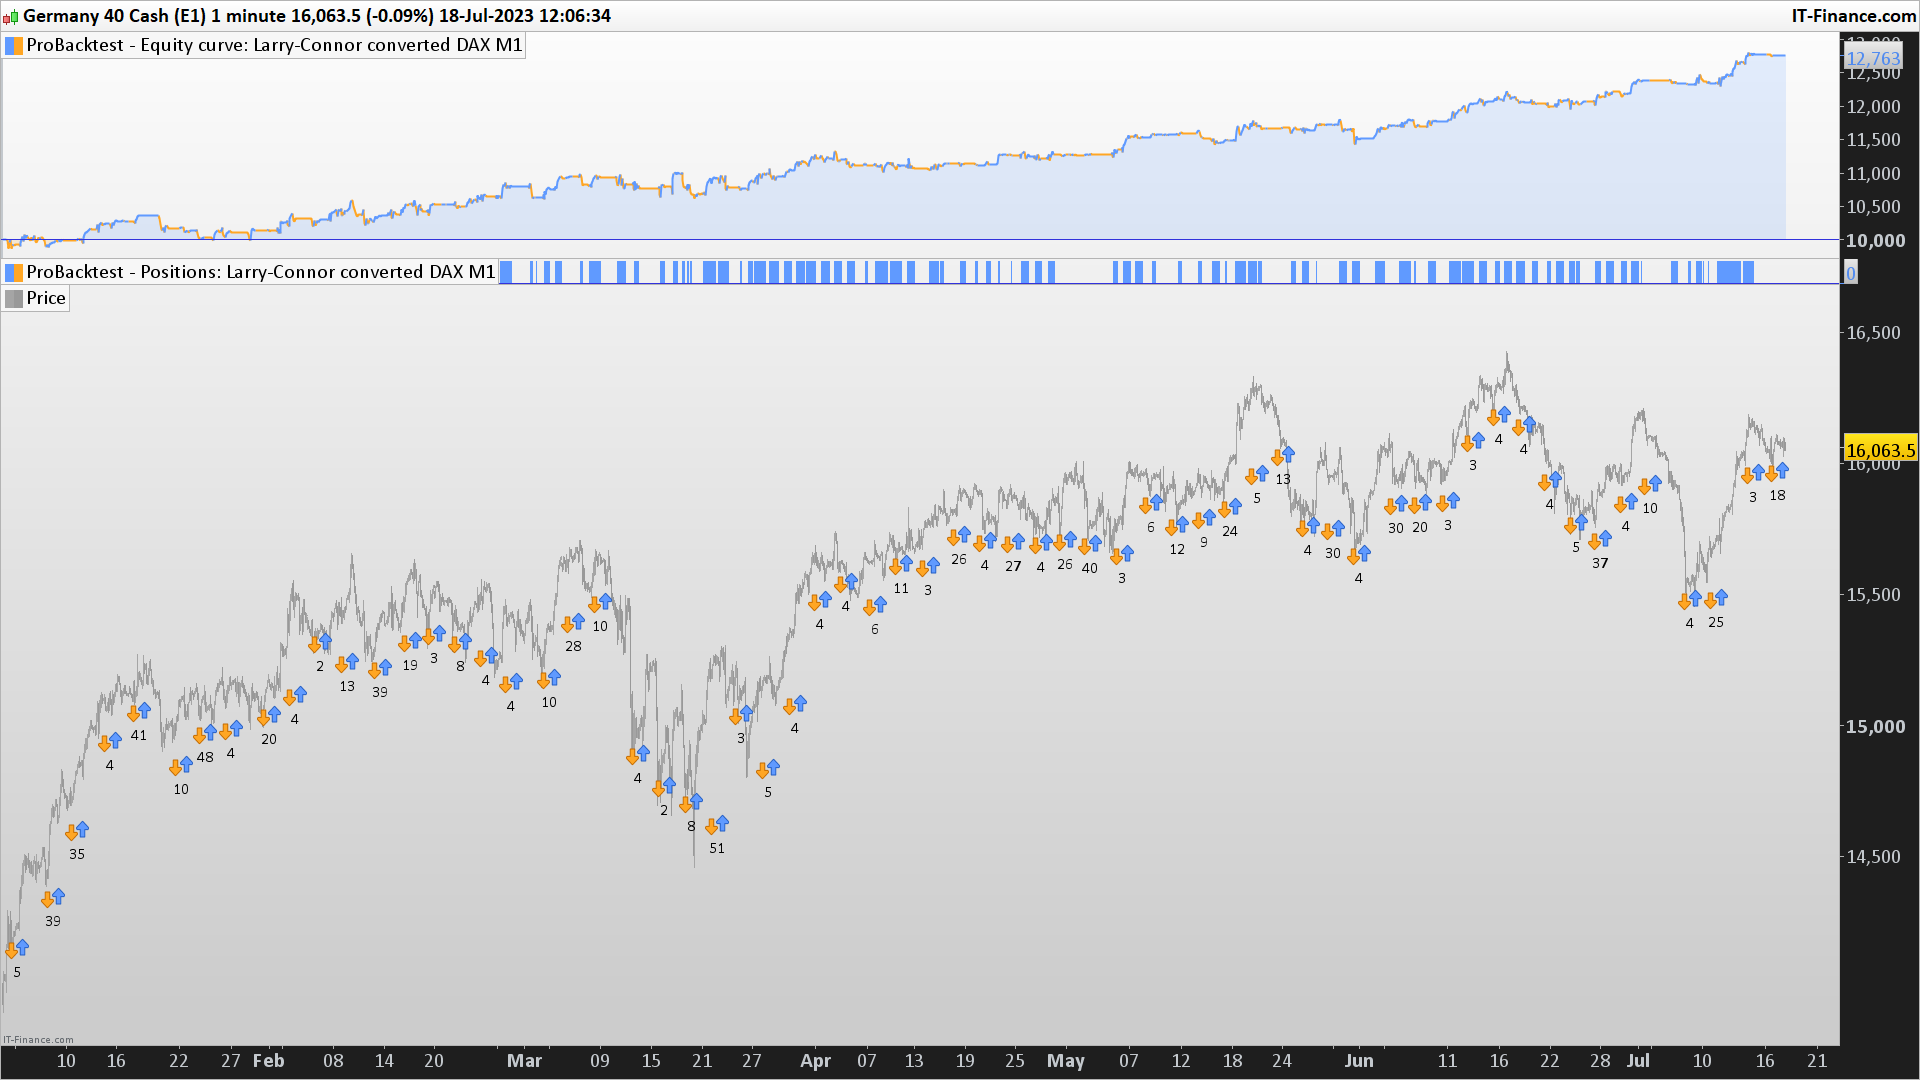
Task: Click the trade arrows marker labeled 40
Action: (x=1090, y=545)
